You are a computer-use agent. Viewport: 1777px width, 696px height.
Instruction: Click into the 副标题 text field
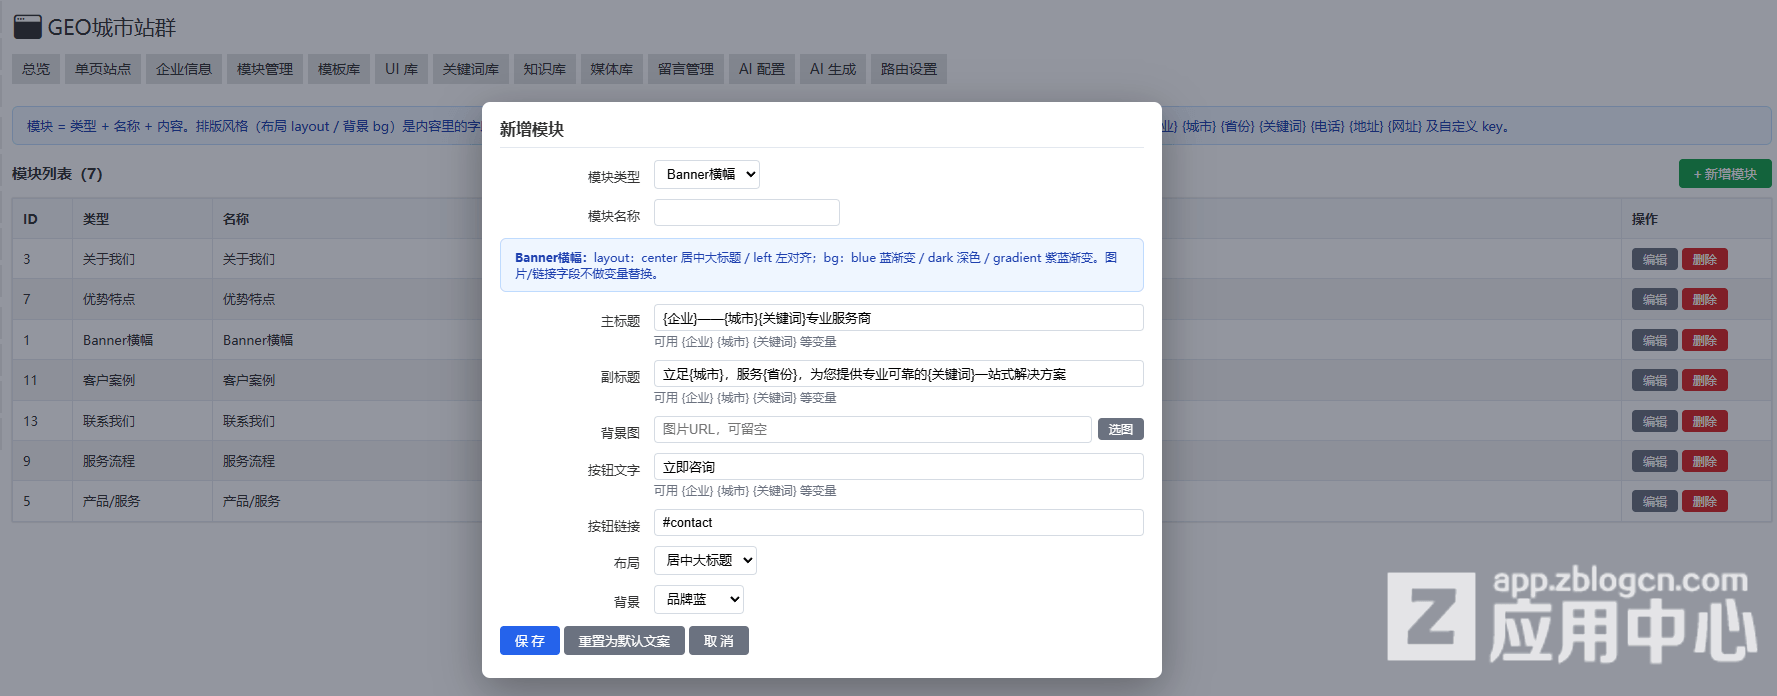click(899, 374)
